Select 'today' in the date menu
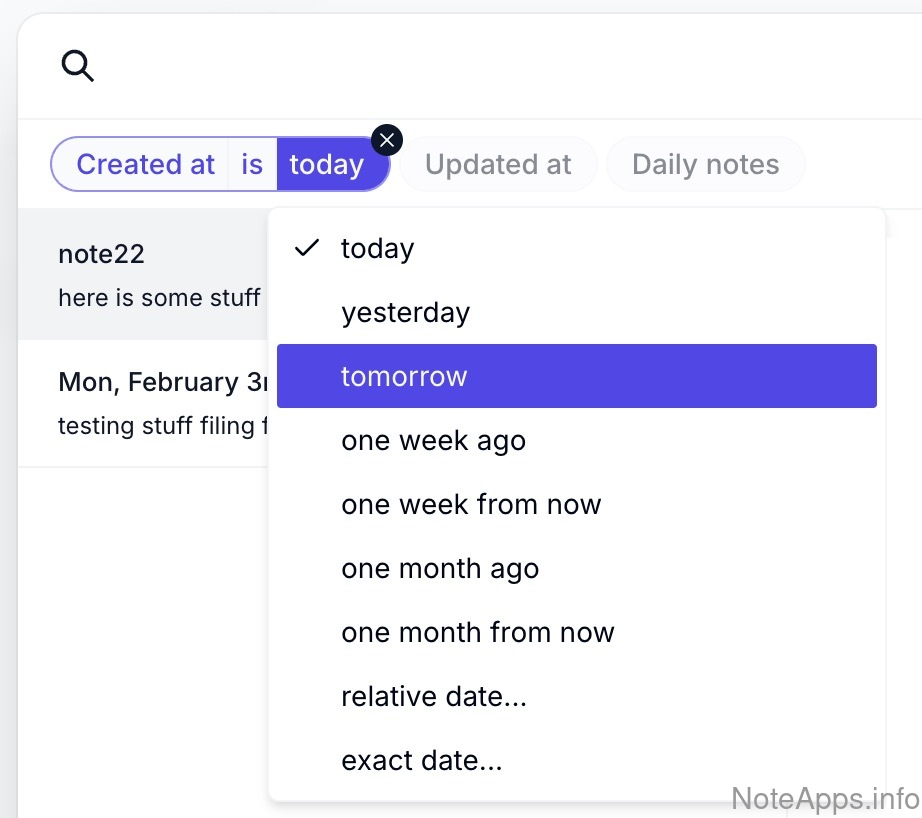Screen dimensions: 922x818 tap(378, 249)
